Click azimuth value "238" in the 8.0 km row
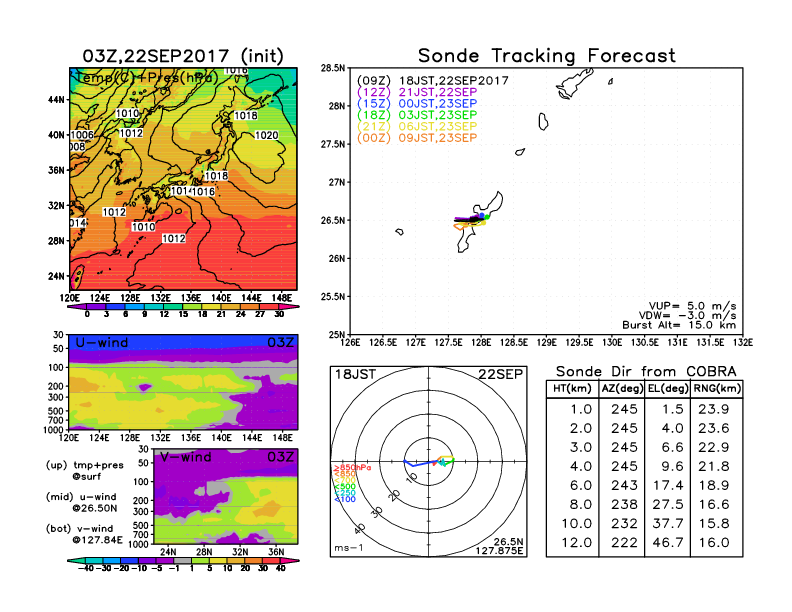Screen dimensions: 792x612 tap(624, 505)
